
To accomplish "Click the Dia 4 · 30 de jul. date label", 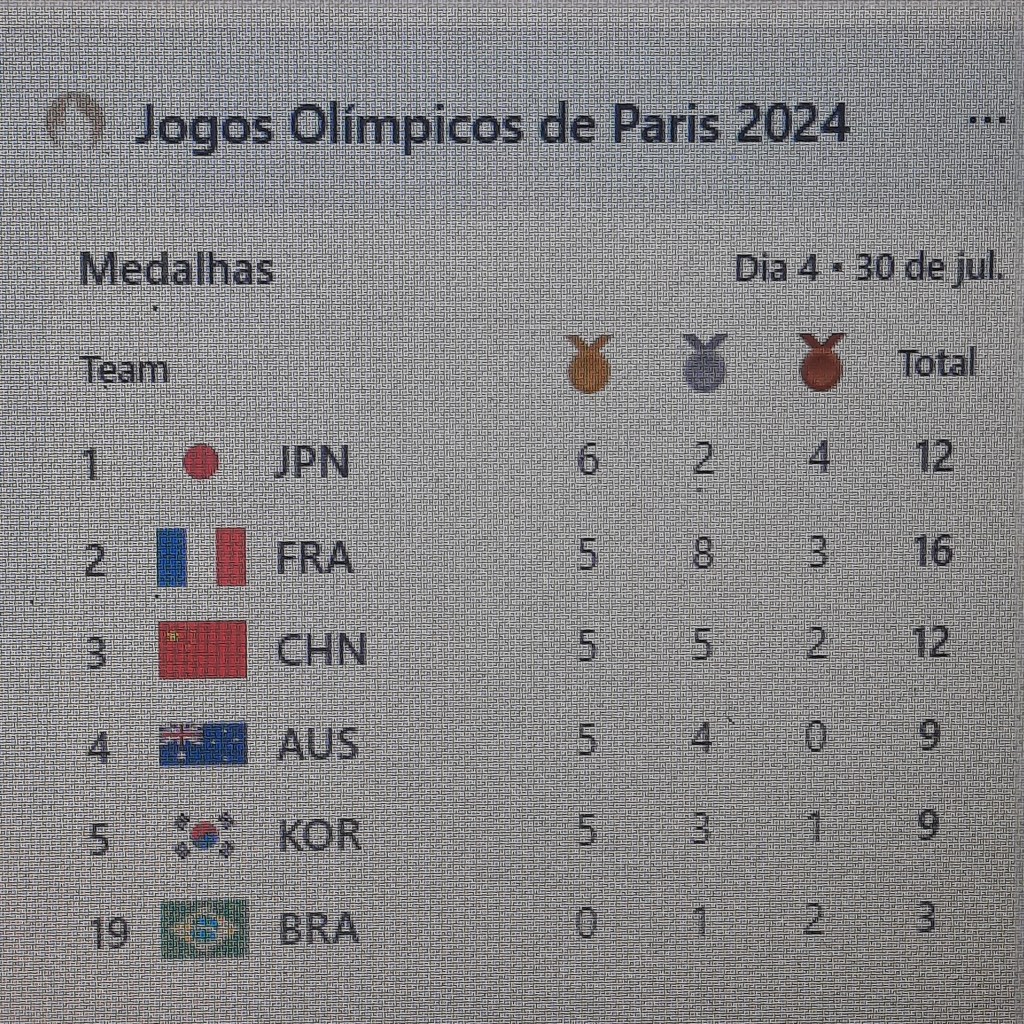I will coord(868,268).
